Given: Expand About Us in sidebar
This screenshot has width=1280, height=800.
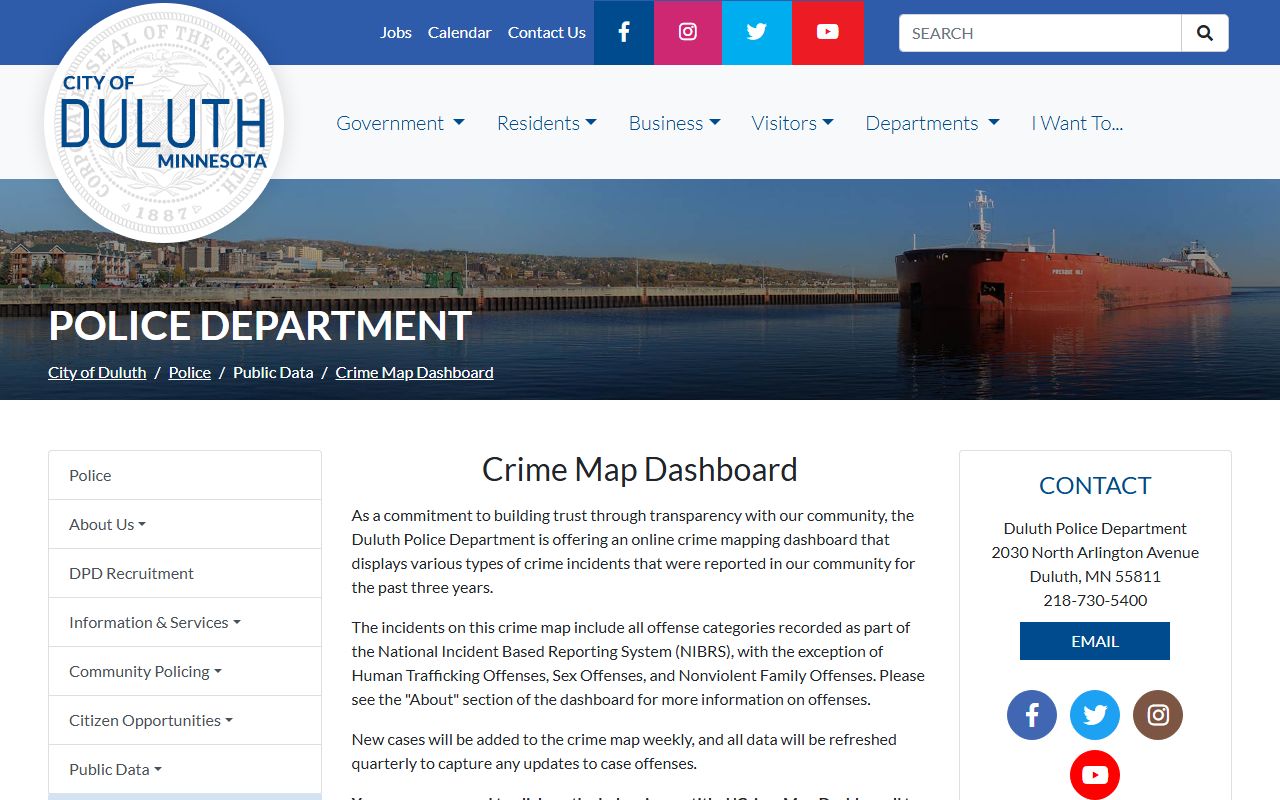Looking at the screenshot, I should coord(185,524).
